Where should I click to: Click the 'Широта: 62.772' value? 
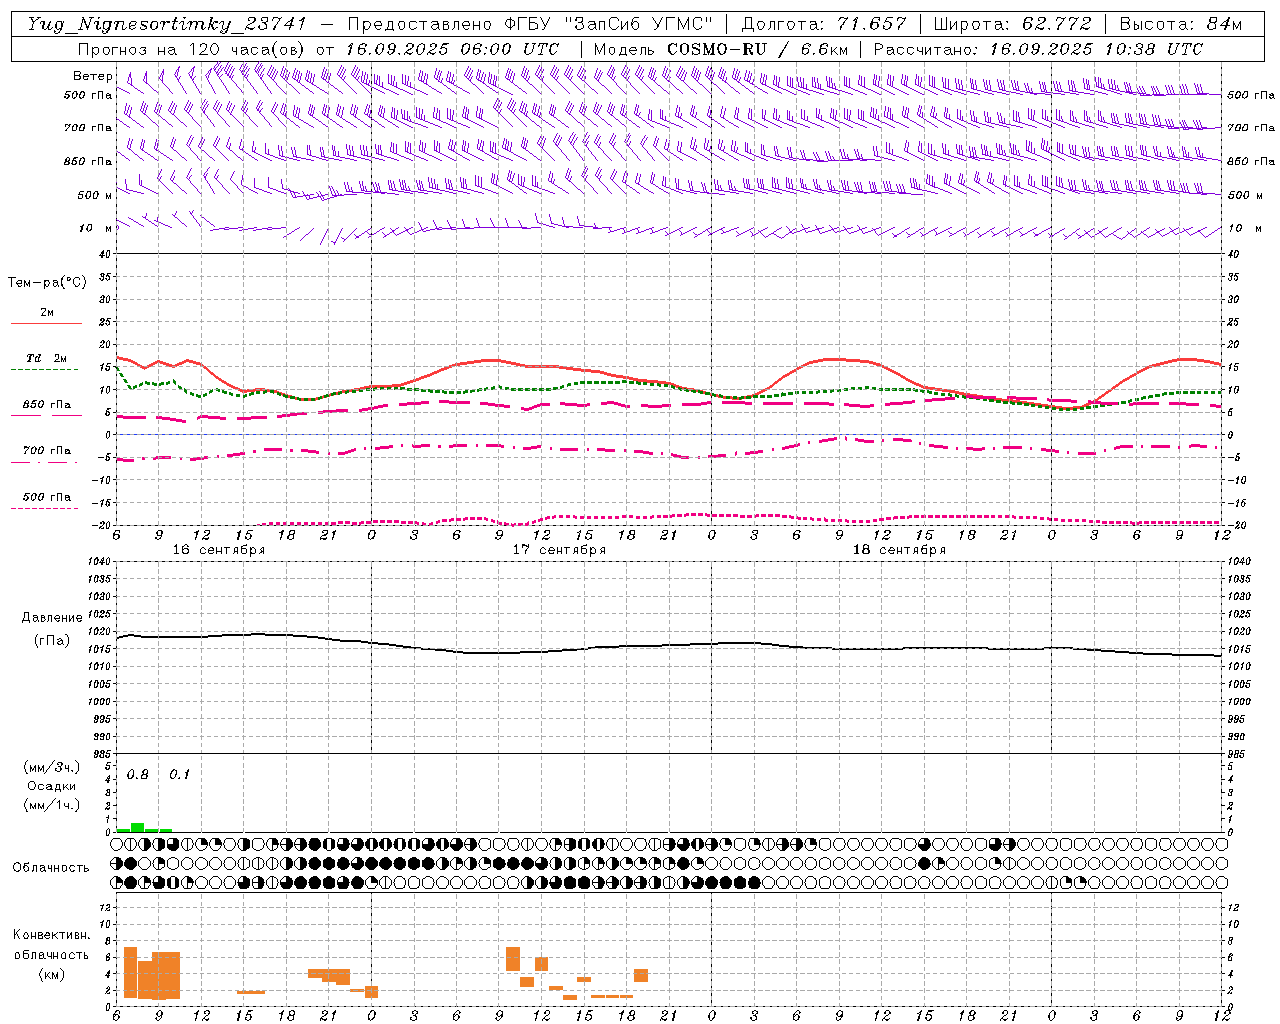tap(1012, 24)
